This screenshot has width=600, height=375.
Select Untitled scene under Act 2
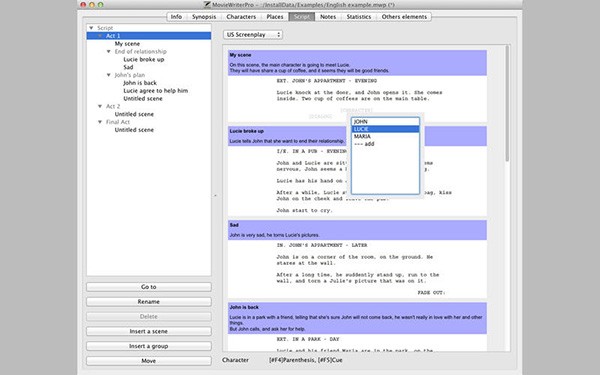[134, 114]
